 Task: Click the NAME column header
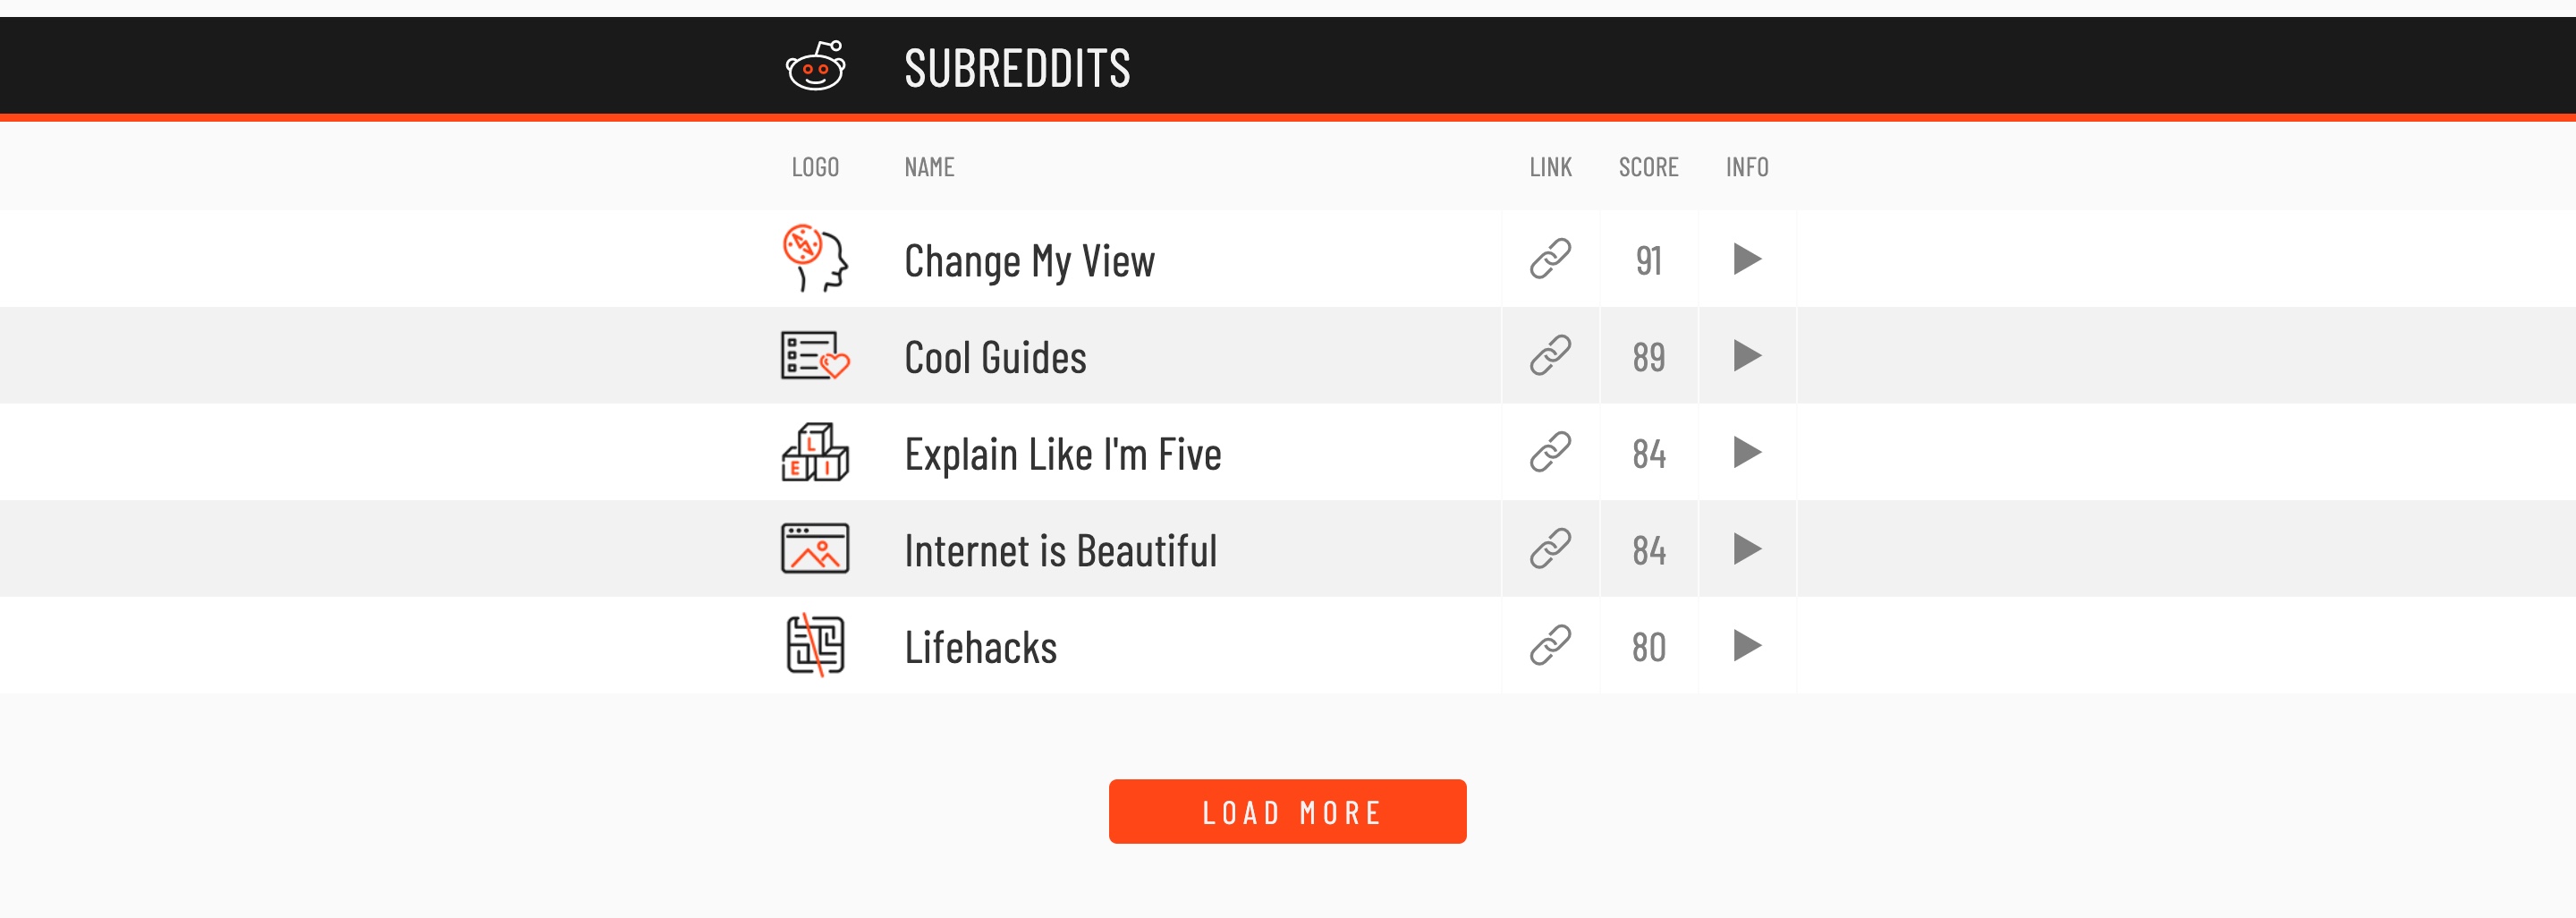929,167
